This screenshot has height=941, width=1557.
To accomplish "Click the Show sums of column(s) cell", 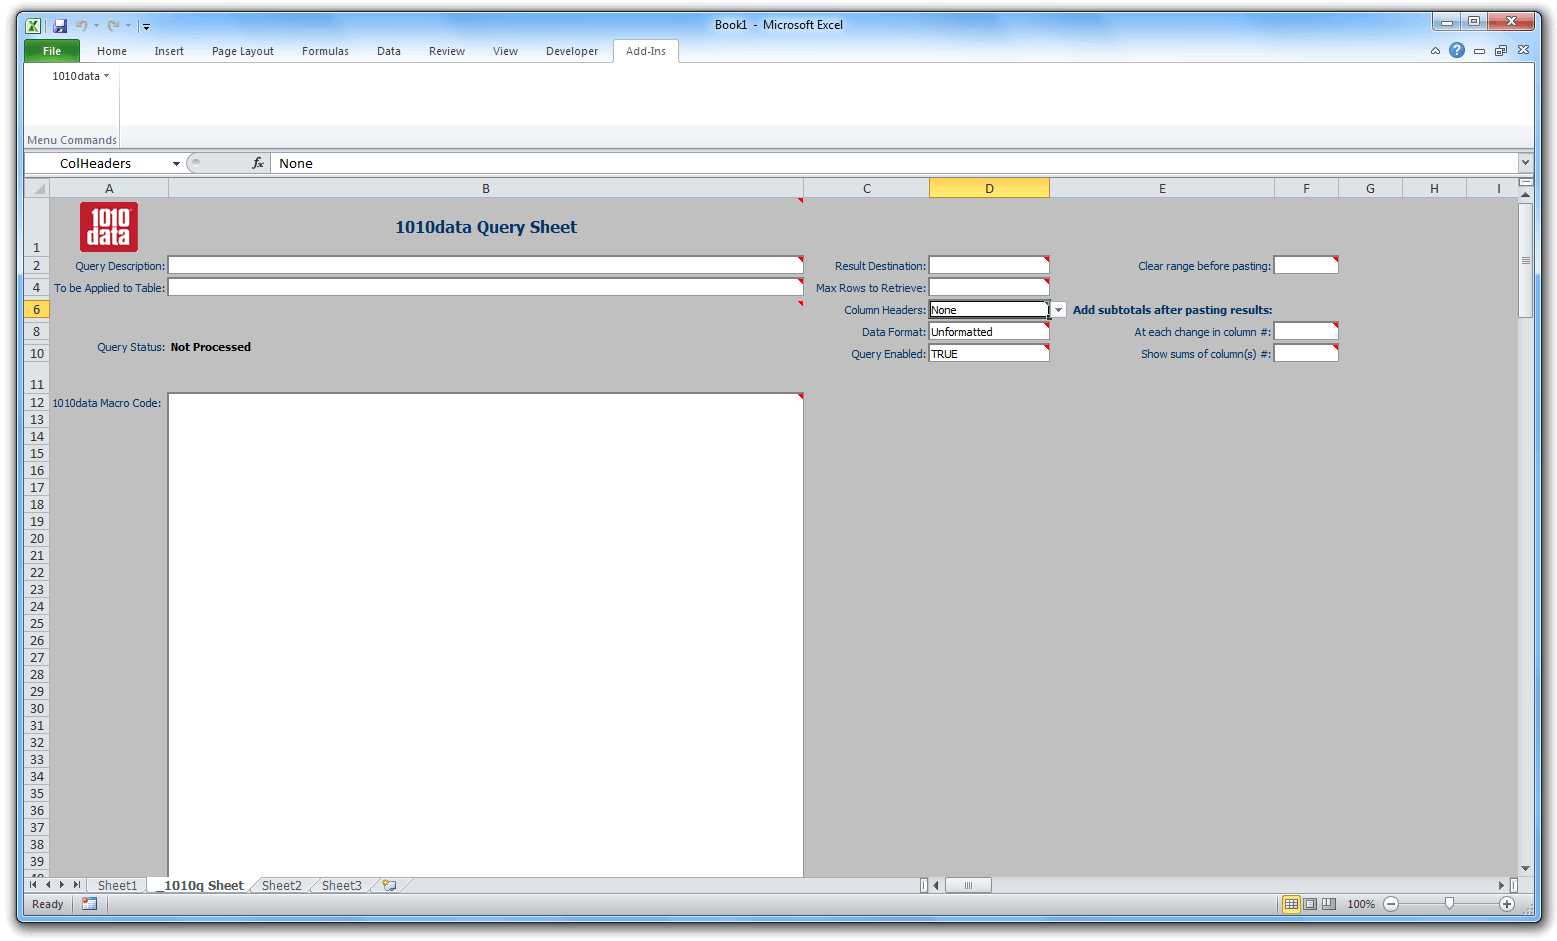I will pyautogui.click(x=1306, y=354).
